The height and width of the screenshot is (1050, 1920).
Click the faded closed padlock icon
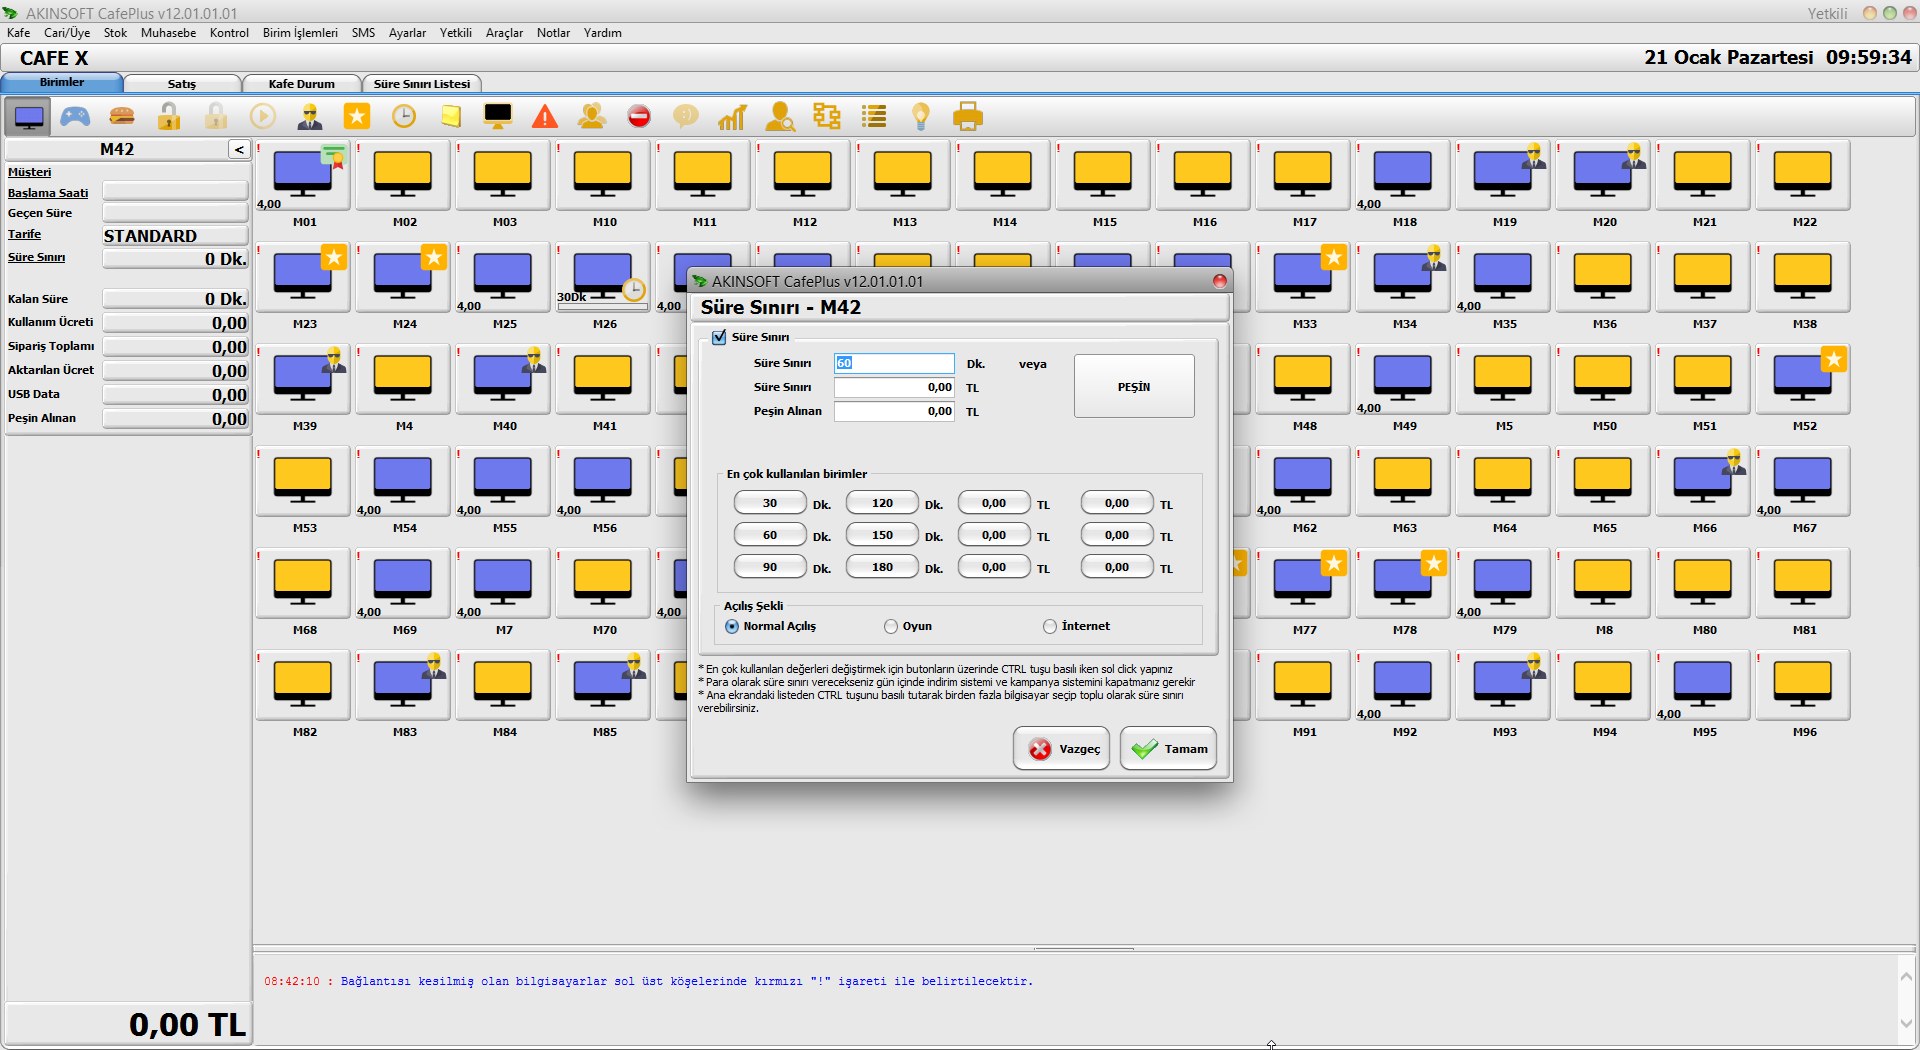click(x=216, y=117)
